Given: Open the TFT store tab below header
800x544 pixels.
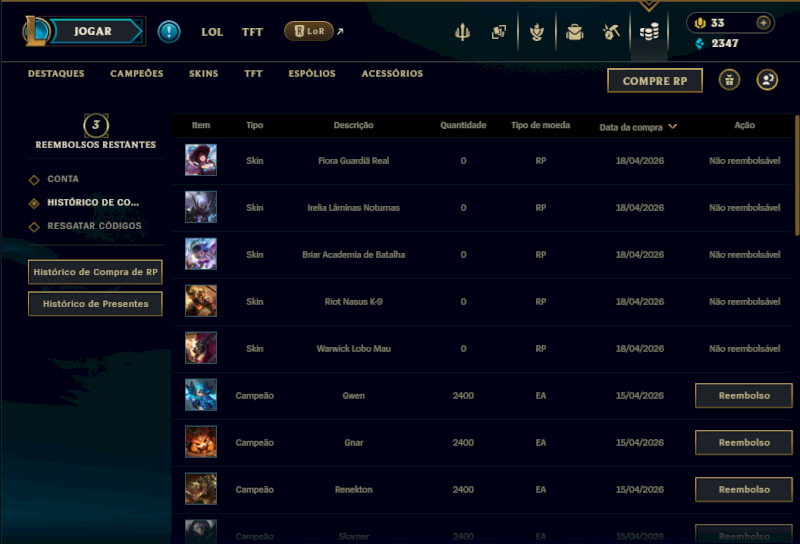Looking at the screenshot, I should point(253,73).
